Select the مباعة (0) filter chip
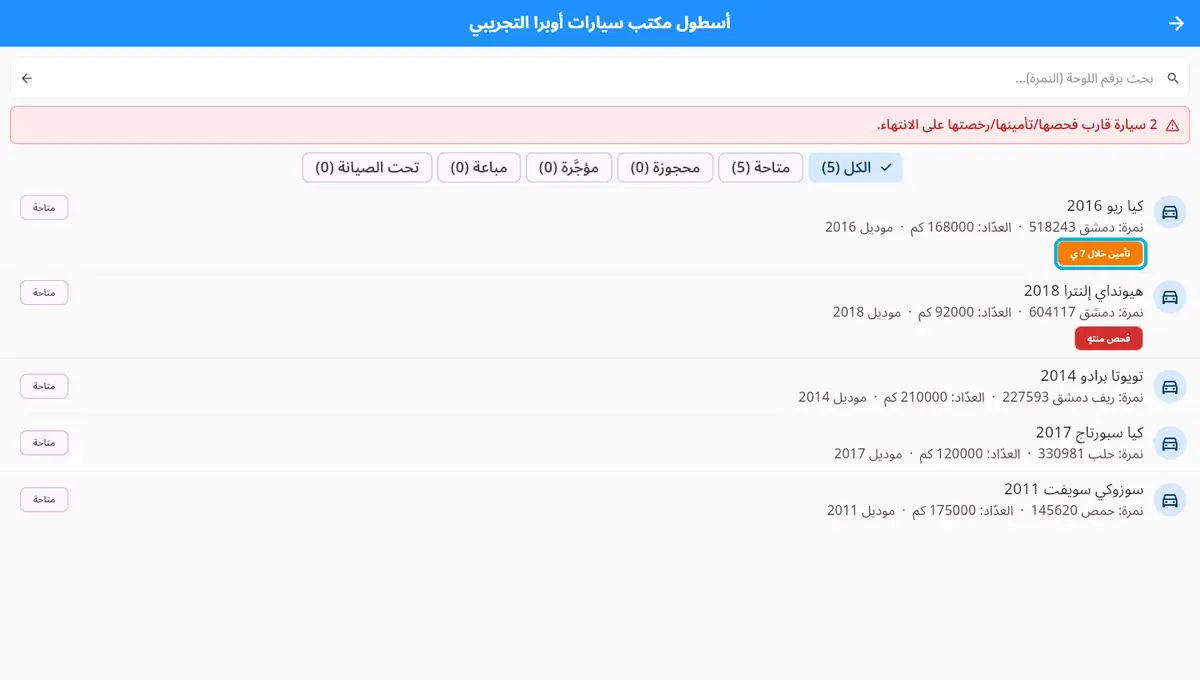 (x=480, y=168)
